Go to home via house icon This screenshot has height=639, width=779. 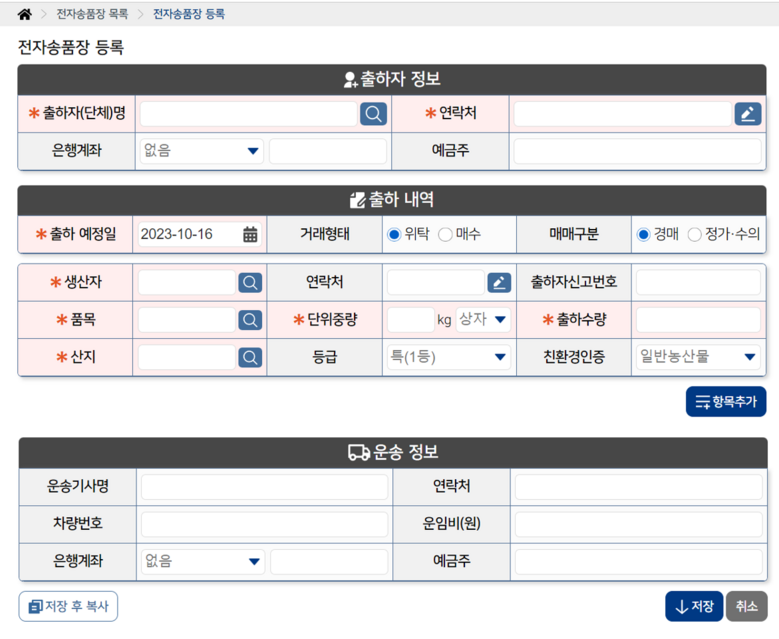pos(25,14)
